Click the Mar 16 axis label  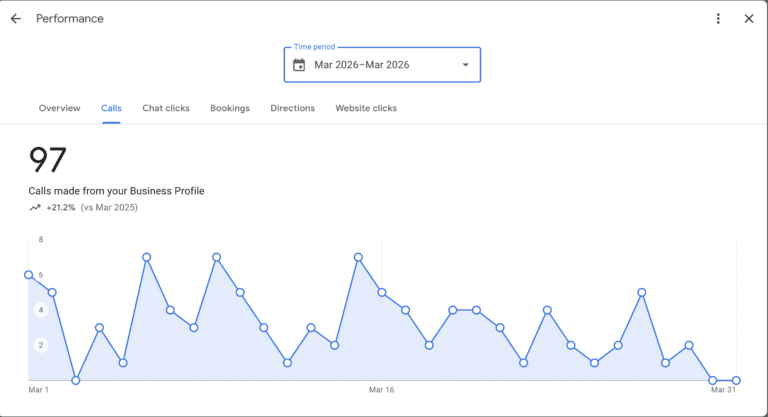click(x=382, y=391)
